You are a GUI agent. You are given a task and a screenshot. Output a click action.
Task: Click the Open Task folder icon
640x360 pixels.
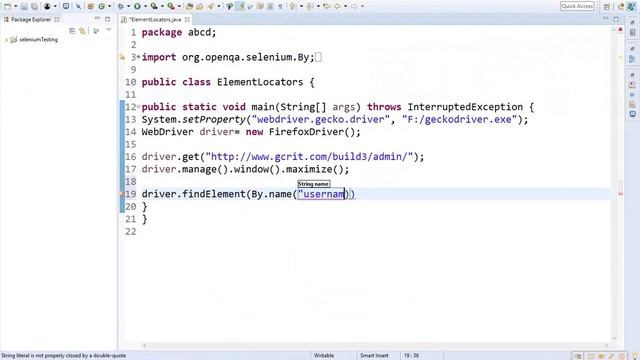[x=200, y=7]
